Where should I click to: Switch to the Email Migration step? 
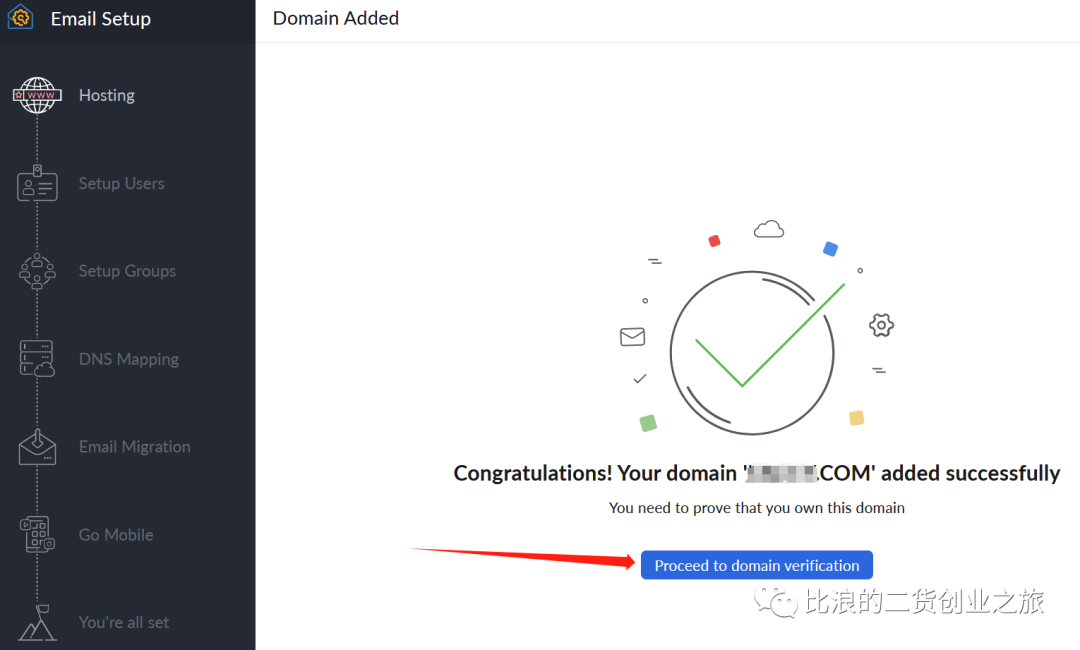(135, 447)
